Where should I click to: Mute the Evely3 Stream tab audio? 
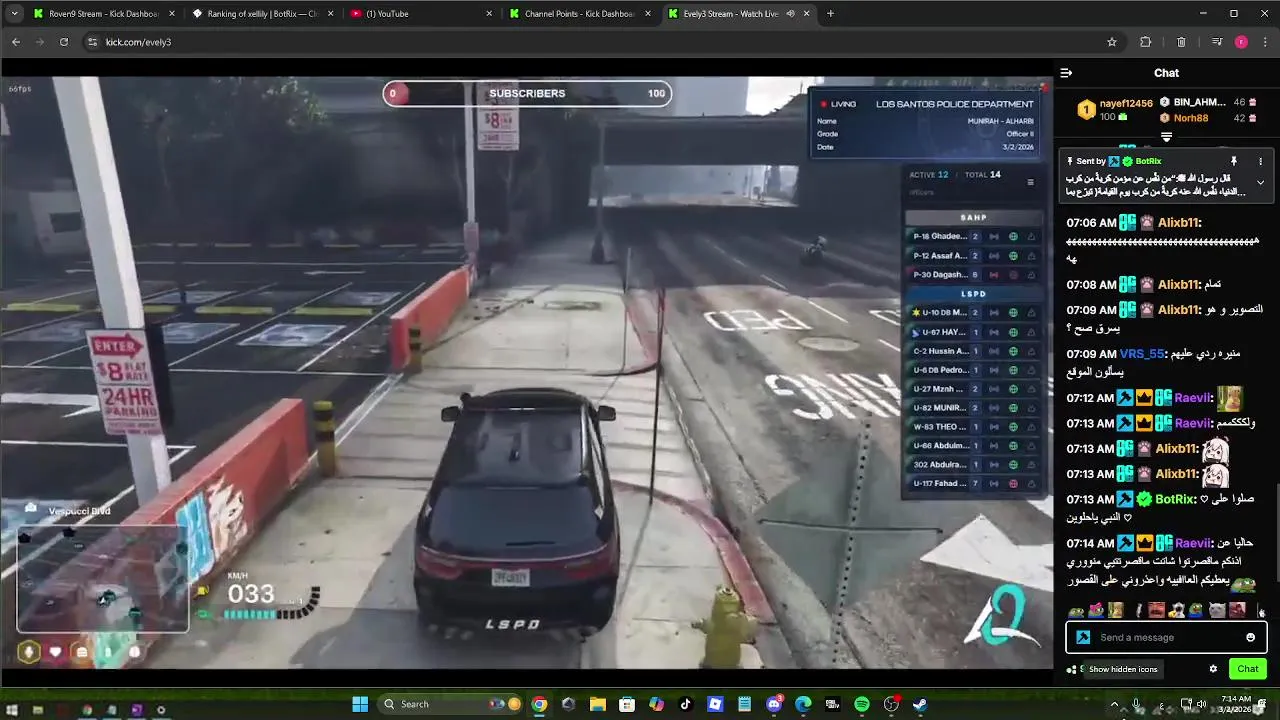pyautogui.click(x=790, y=14)
